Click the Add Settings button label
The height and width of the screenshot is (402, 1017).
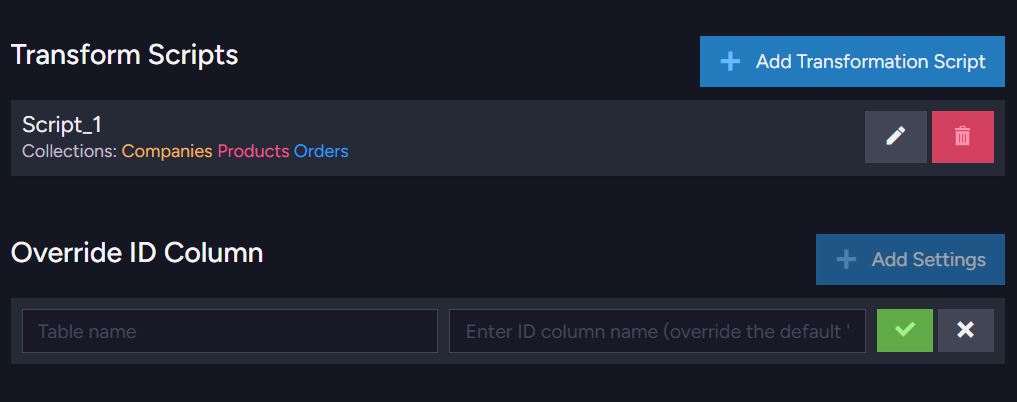pos(929,259)
